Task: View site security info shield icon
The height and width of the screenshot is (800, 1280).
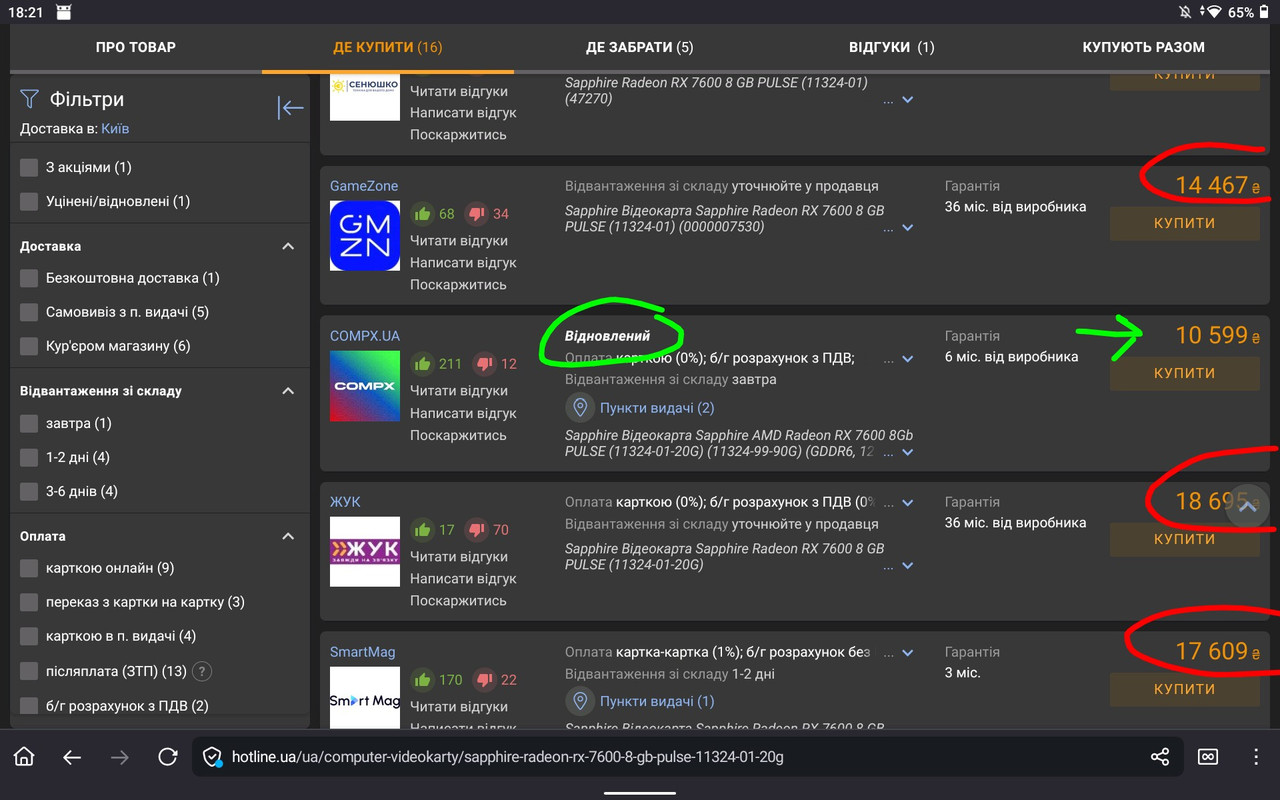Action: coord(213,757)
